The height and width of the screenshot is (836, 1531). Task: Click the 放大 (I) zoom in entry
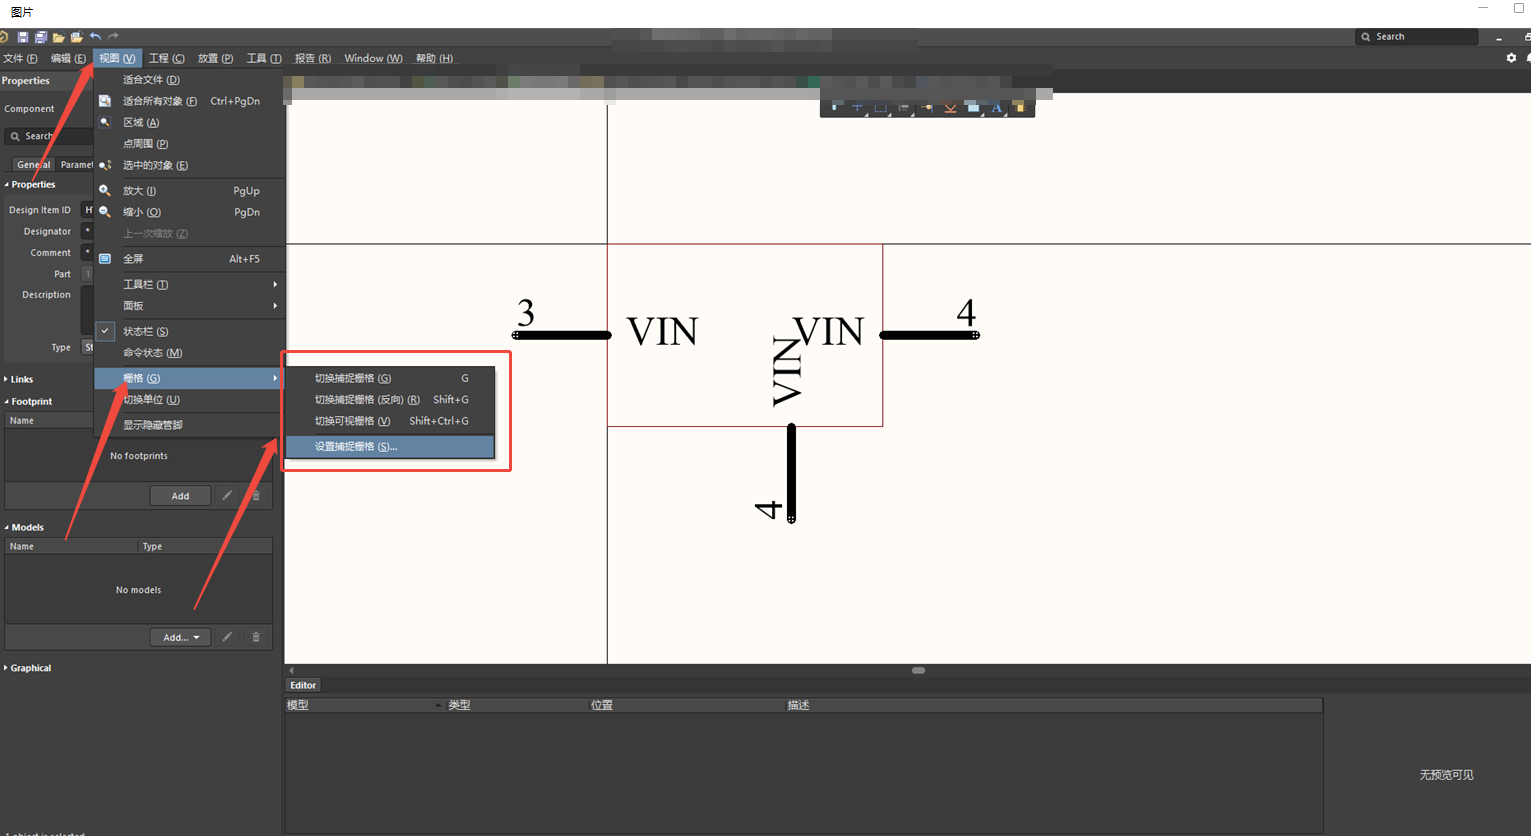[x=190, y=190]
